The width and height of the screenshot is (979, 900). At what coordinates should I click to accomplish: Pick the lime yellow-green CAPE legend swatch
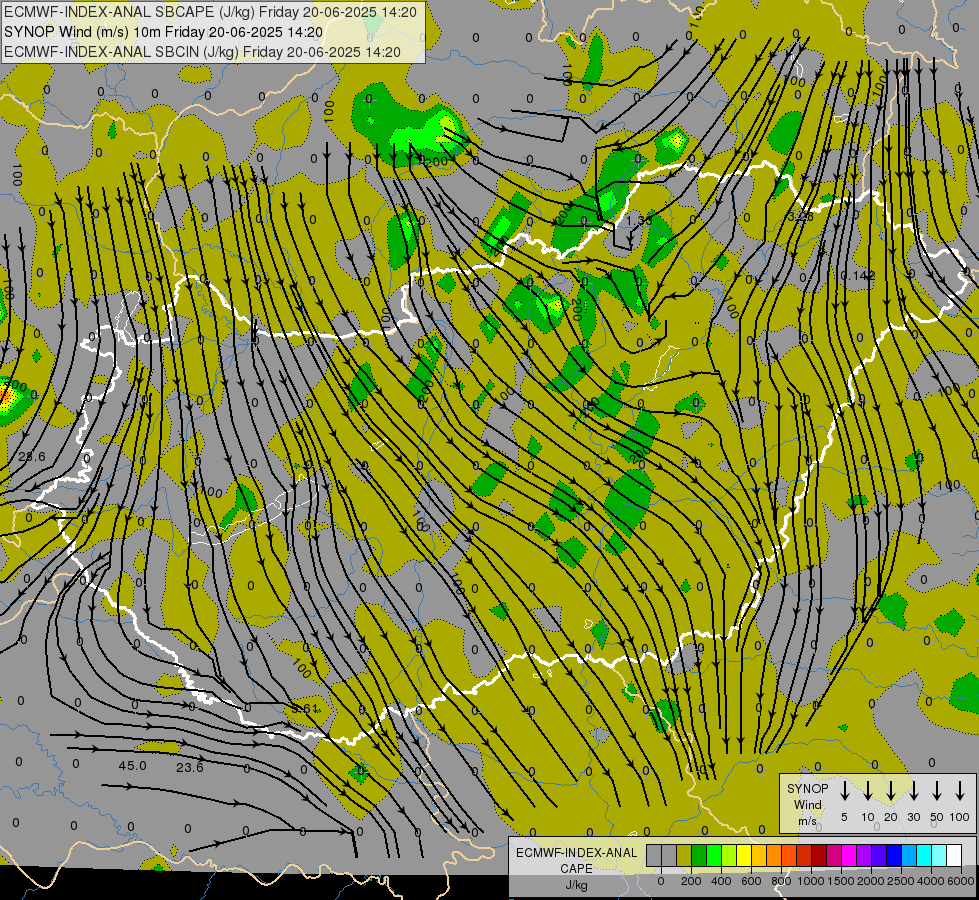(729, 855)
